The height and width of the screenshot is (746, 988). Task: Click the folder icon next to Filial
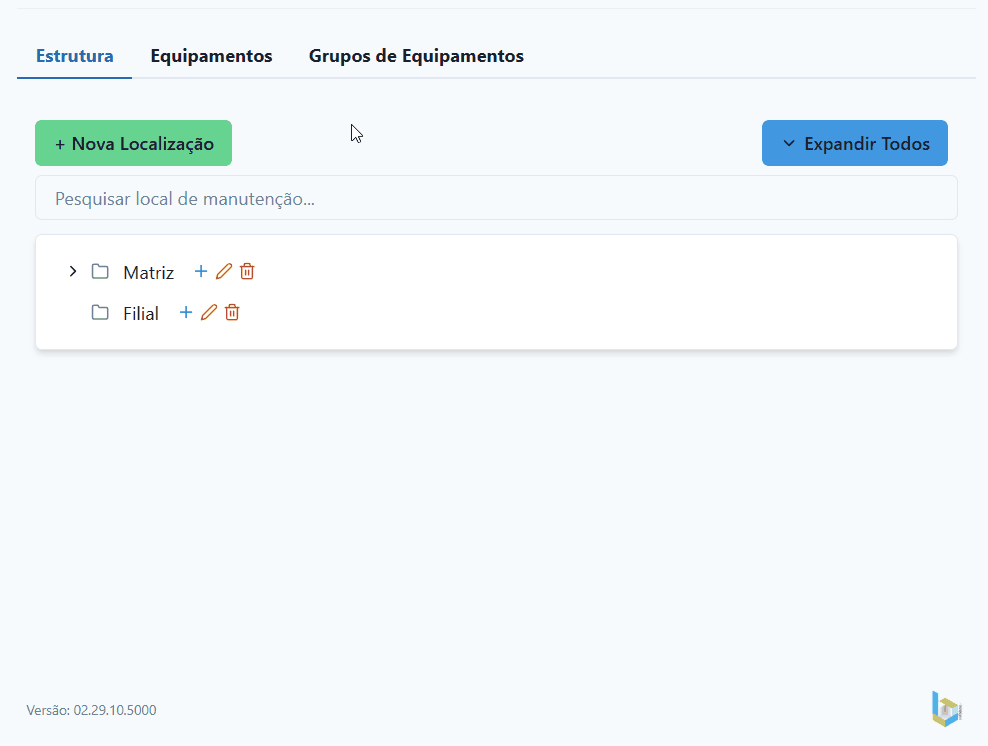100,312
